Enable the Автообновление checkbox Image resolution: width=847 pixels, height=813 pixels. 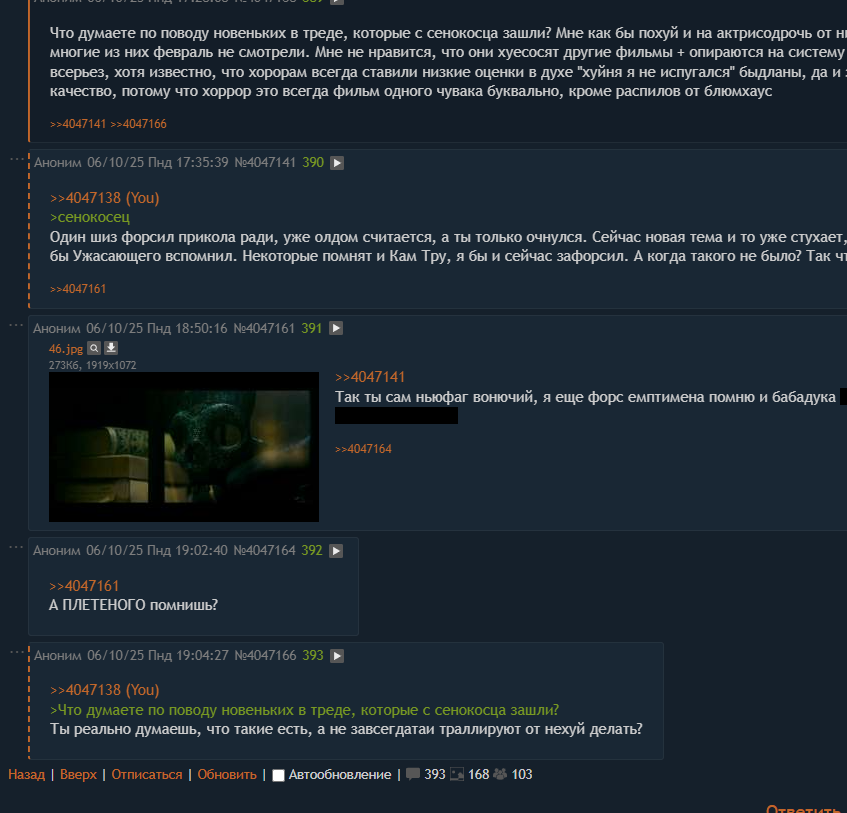(278, 775)
